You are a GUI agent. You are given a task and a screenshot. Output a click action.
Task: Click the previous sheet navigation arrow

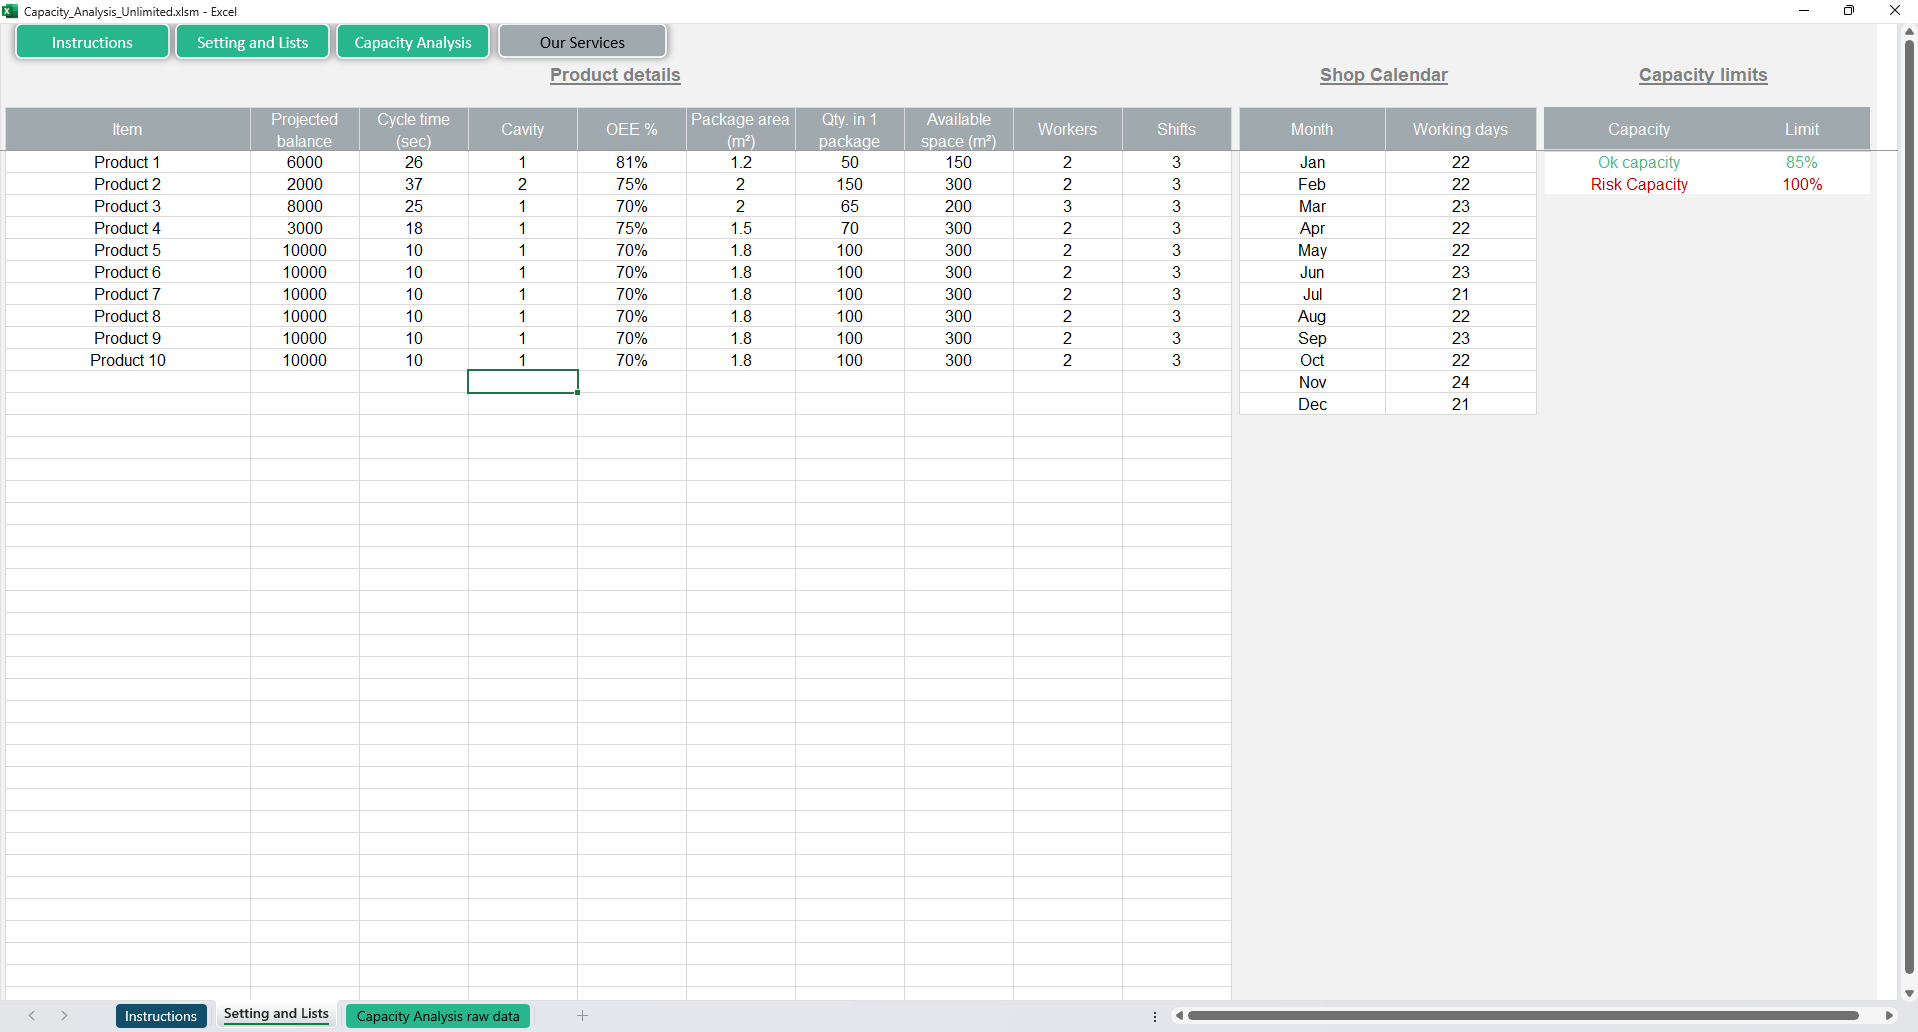point(32,1016)
